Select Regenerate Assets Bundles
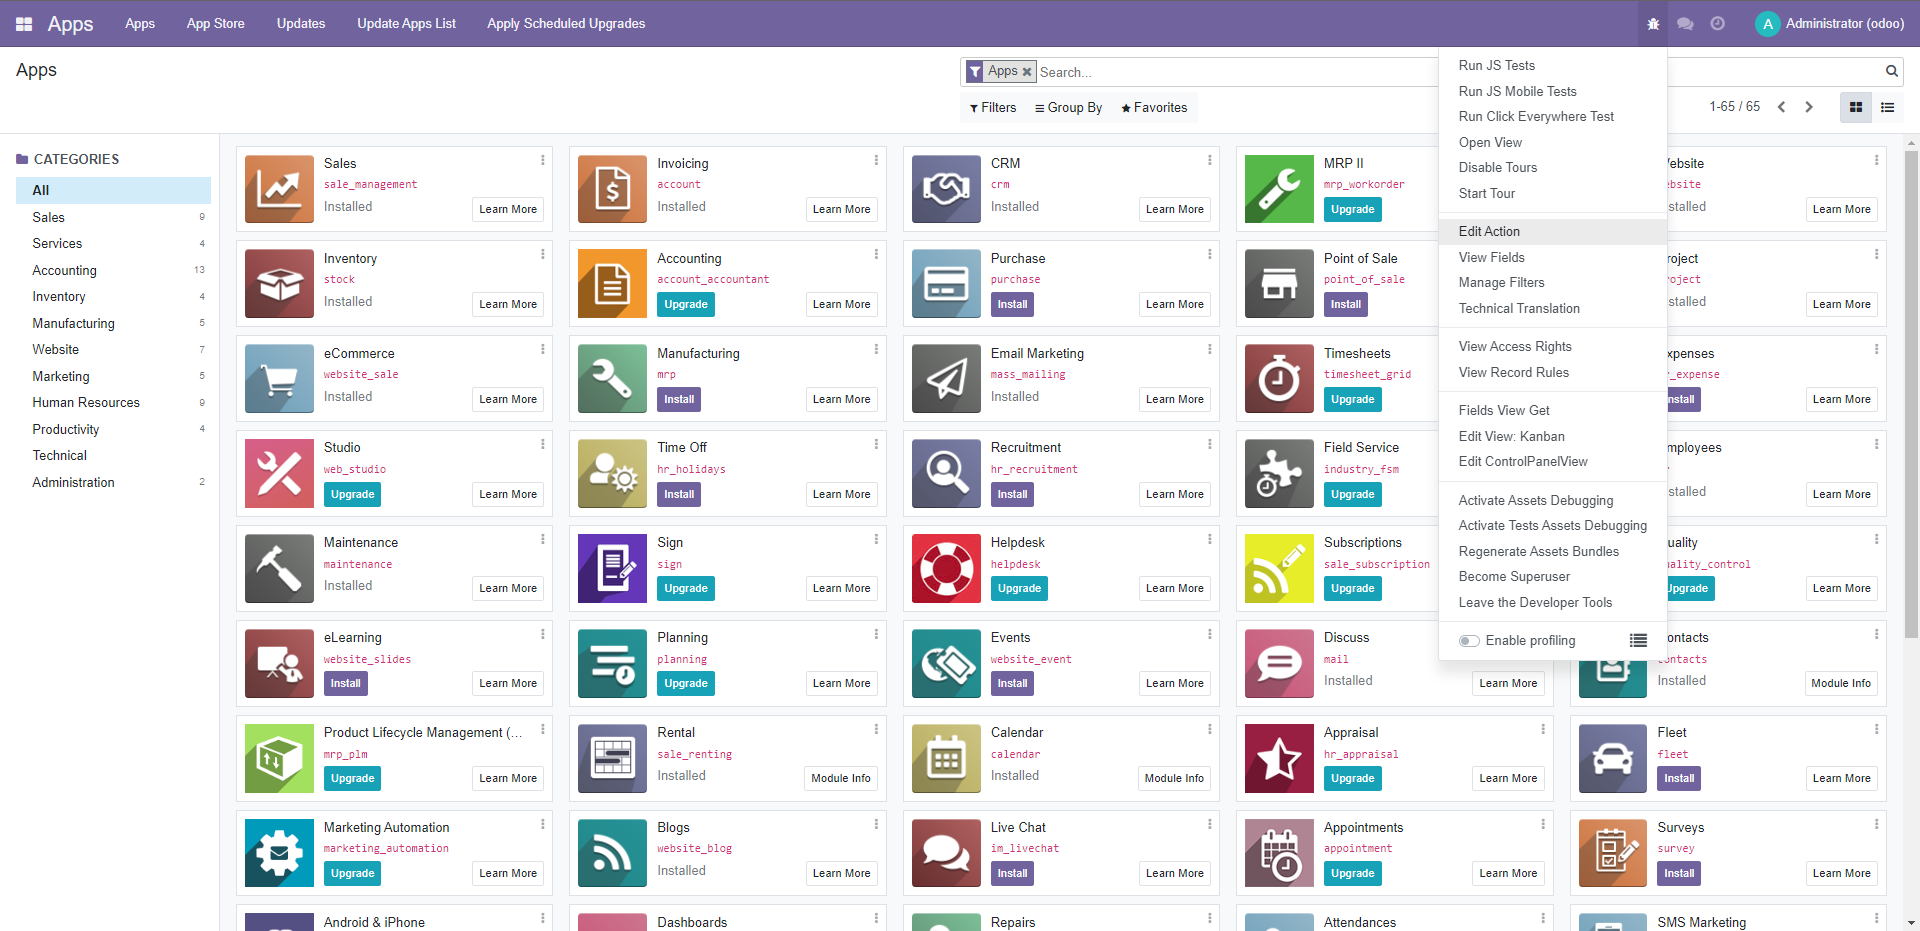 click(1553, 552)
